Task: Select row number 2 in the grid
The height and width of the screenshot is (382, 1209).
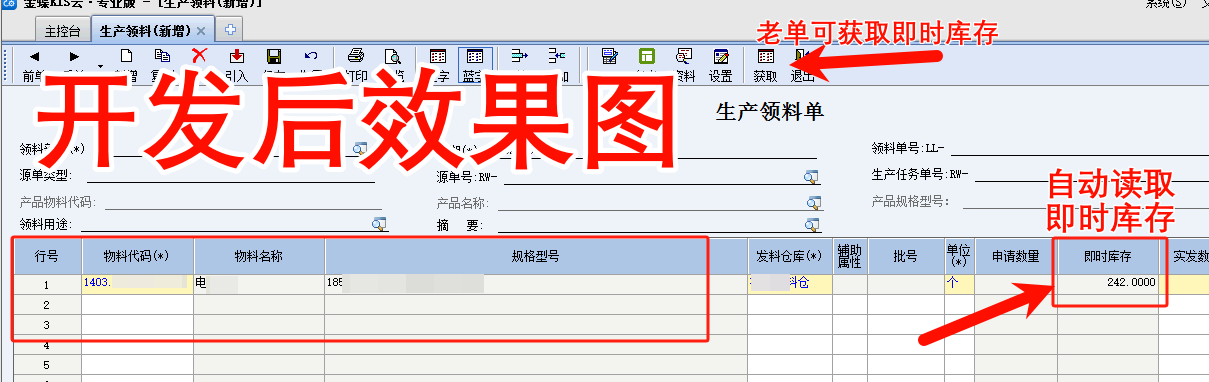Action: pos(47,305)
